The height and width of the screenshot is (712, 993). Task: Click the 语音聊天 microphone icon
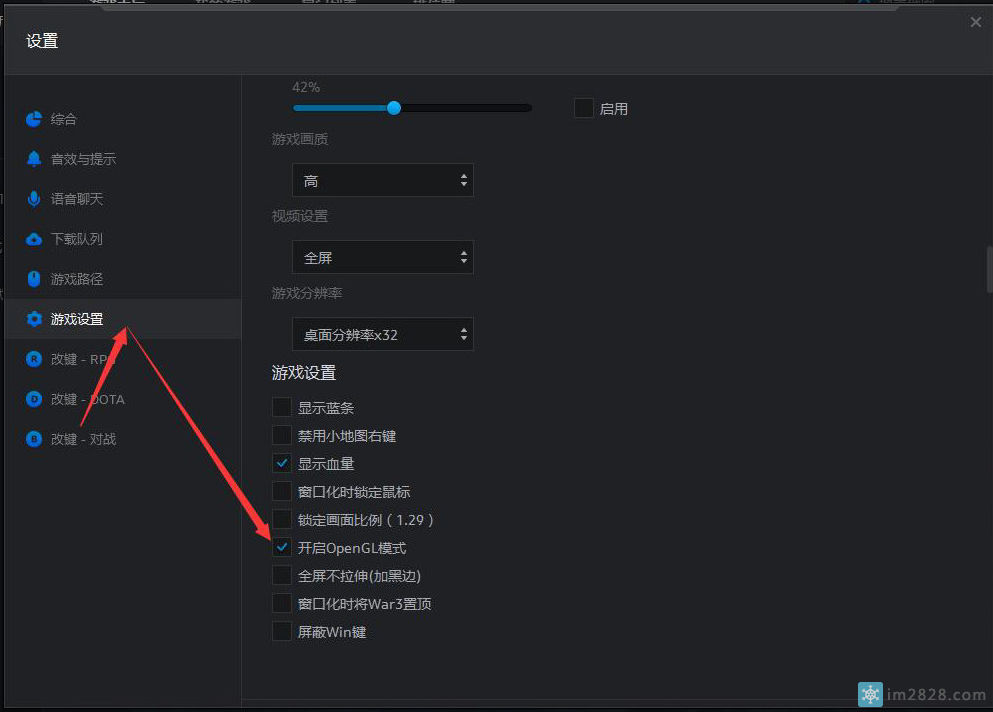(x=34, y=199)
